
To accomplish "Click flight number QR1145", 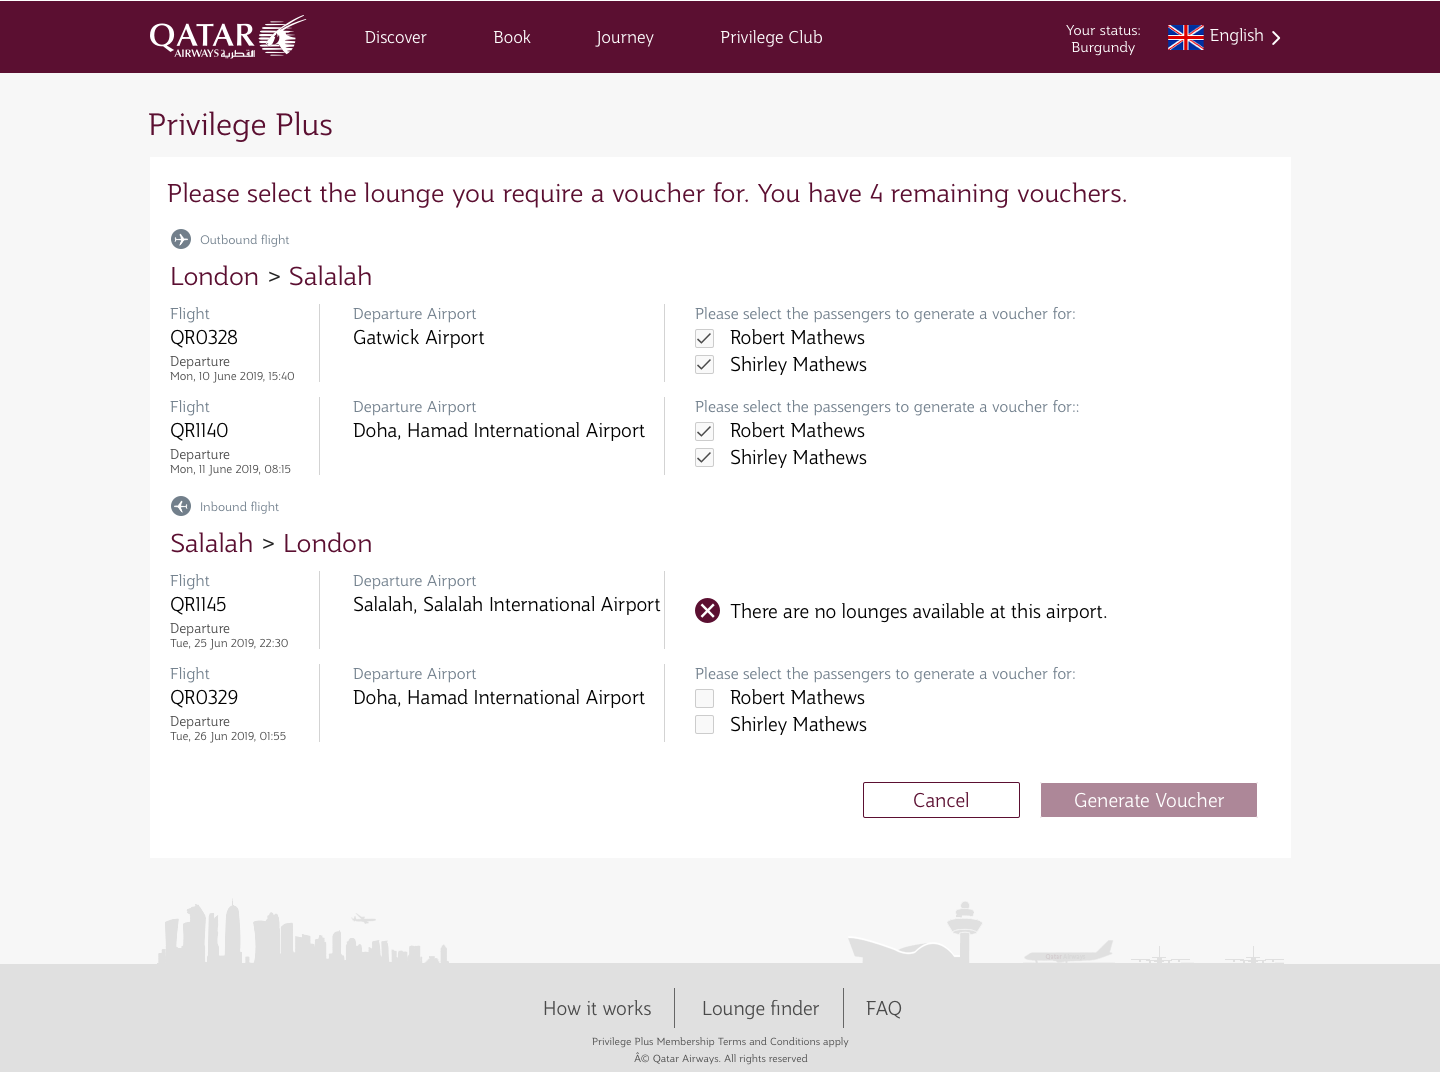I will click(x=198, y=605).
